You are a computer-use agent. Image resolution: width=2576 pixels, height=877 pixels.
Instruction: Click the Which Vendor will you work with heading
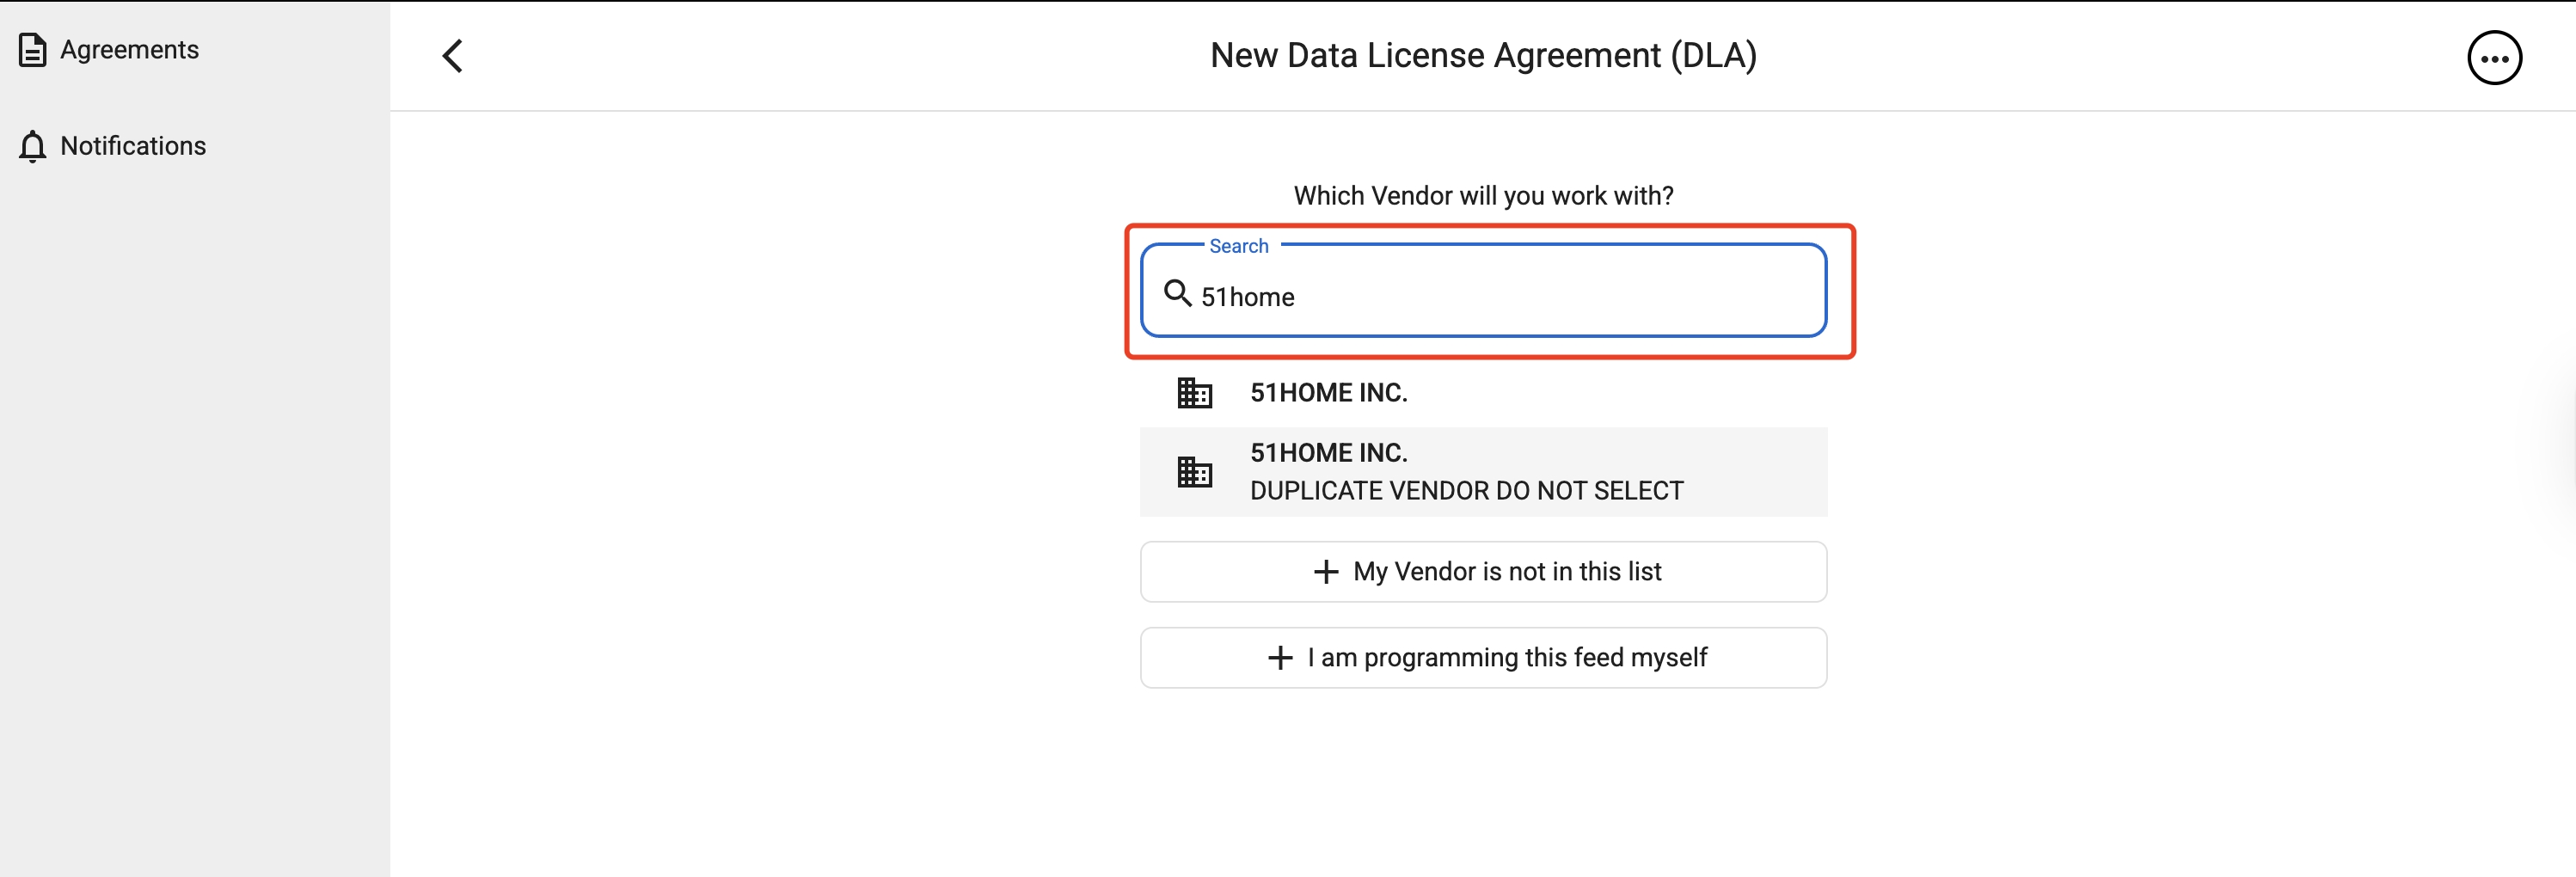tap(1482, 196)
